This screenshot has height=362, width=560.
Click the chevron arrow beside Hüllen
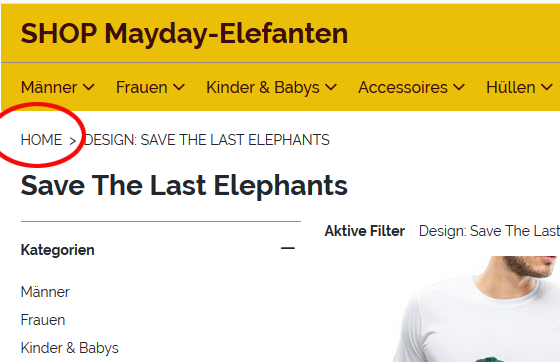(x=547, y=87)
